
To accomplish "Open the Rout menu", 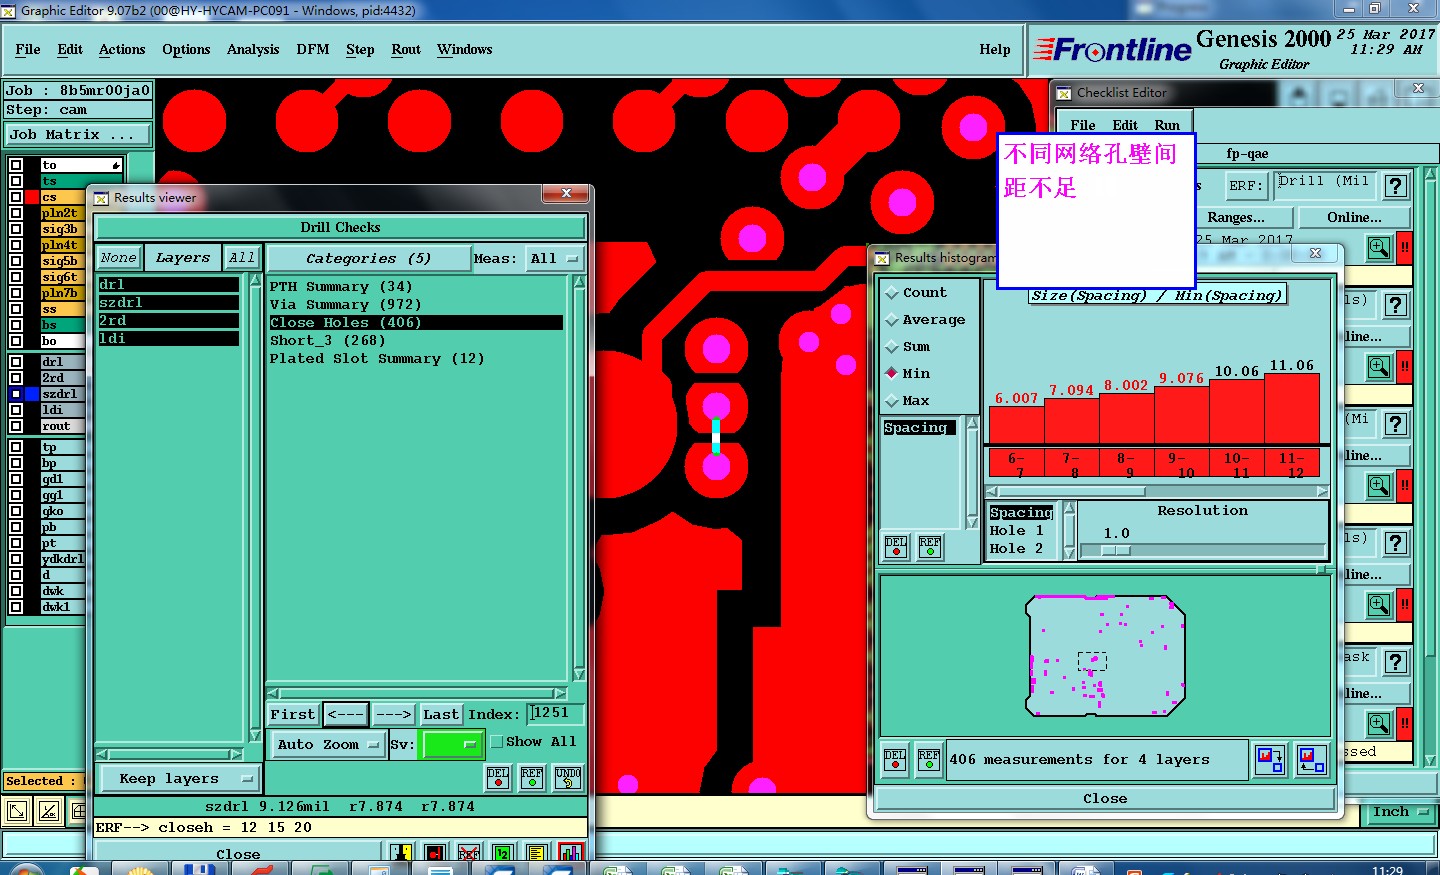I will [406, 50].
